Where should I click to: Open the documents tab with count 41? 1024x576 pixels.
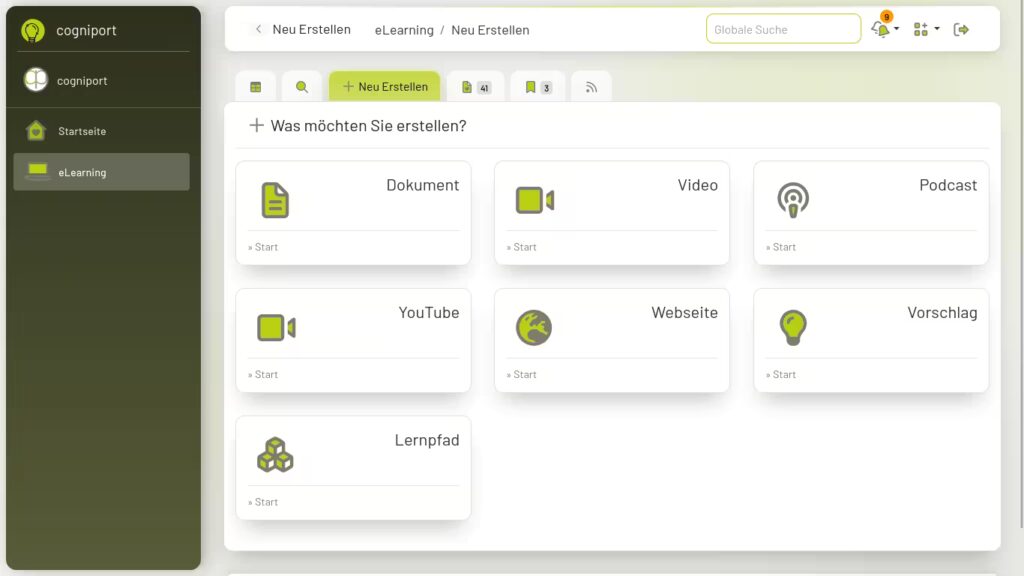(475, 87)
